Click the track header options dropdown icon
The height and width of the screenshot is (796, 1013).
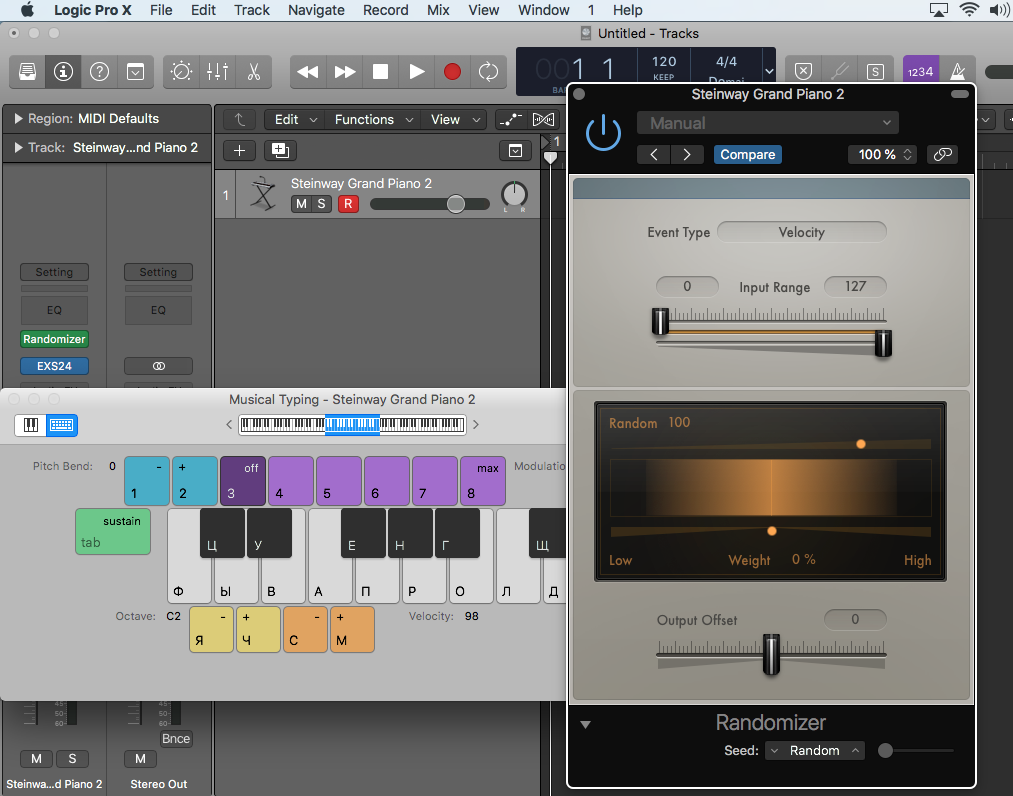(516, 151)
